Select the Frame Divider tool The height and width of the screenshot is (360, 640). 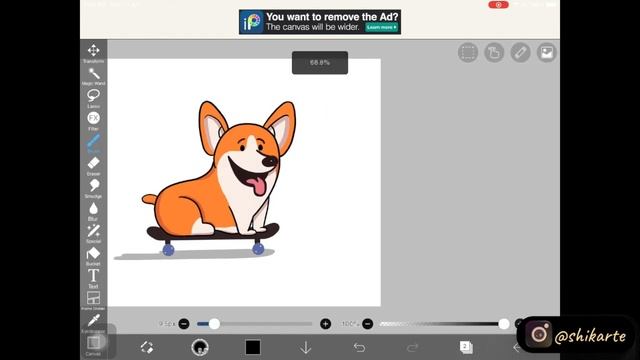(93, 300)
